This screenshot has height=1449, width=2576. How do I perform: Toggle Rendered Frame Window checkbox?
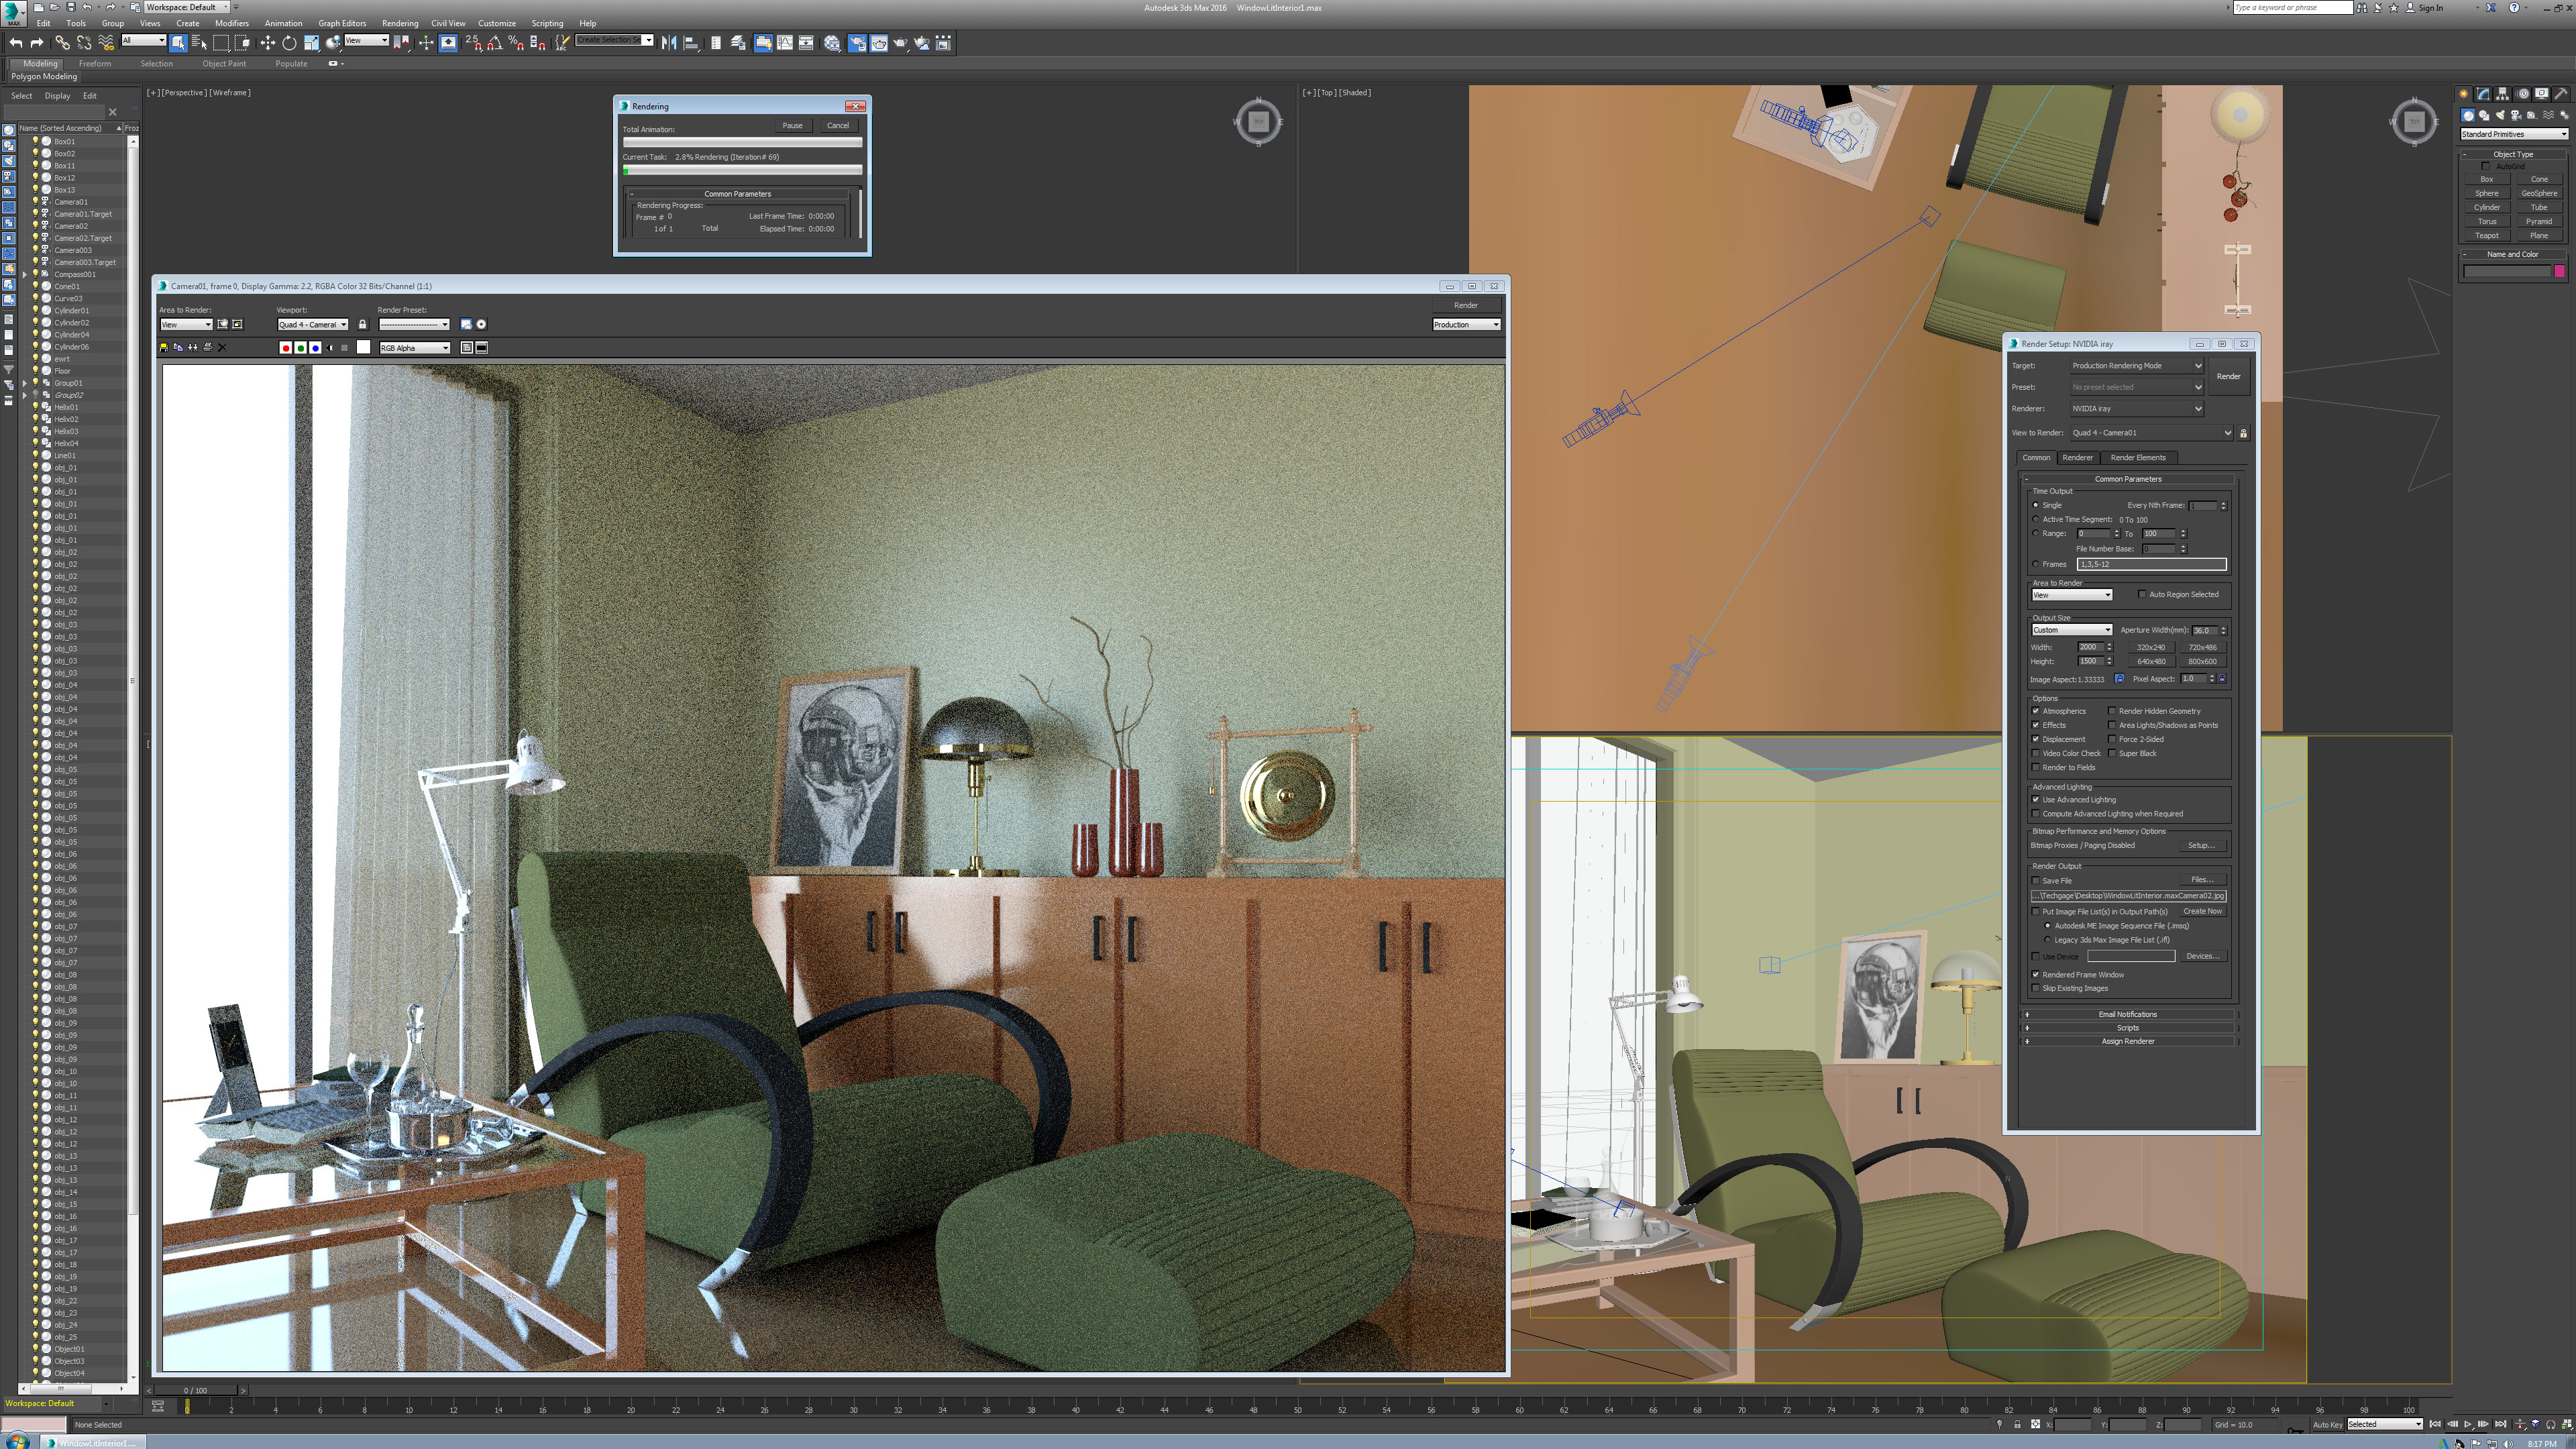tap(2036, 974)
